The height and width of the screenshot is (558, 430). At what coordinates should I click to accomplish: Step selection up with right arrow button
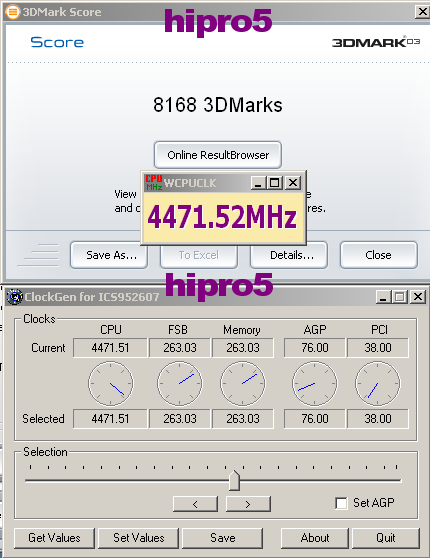(x=248, y=504)
